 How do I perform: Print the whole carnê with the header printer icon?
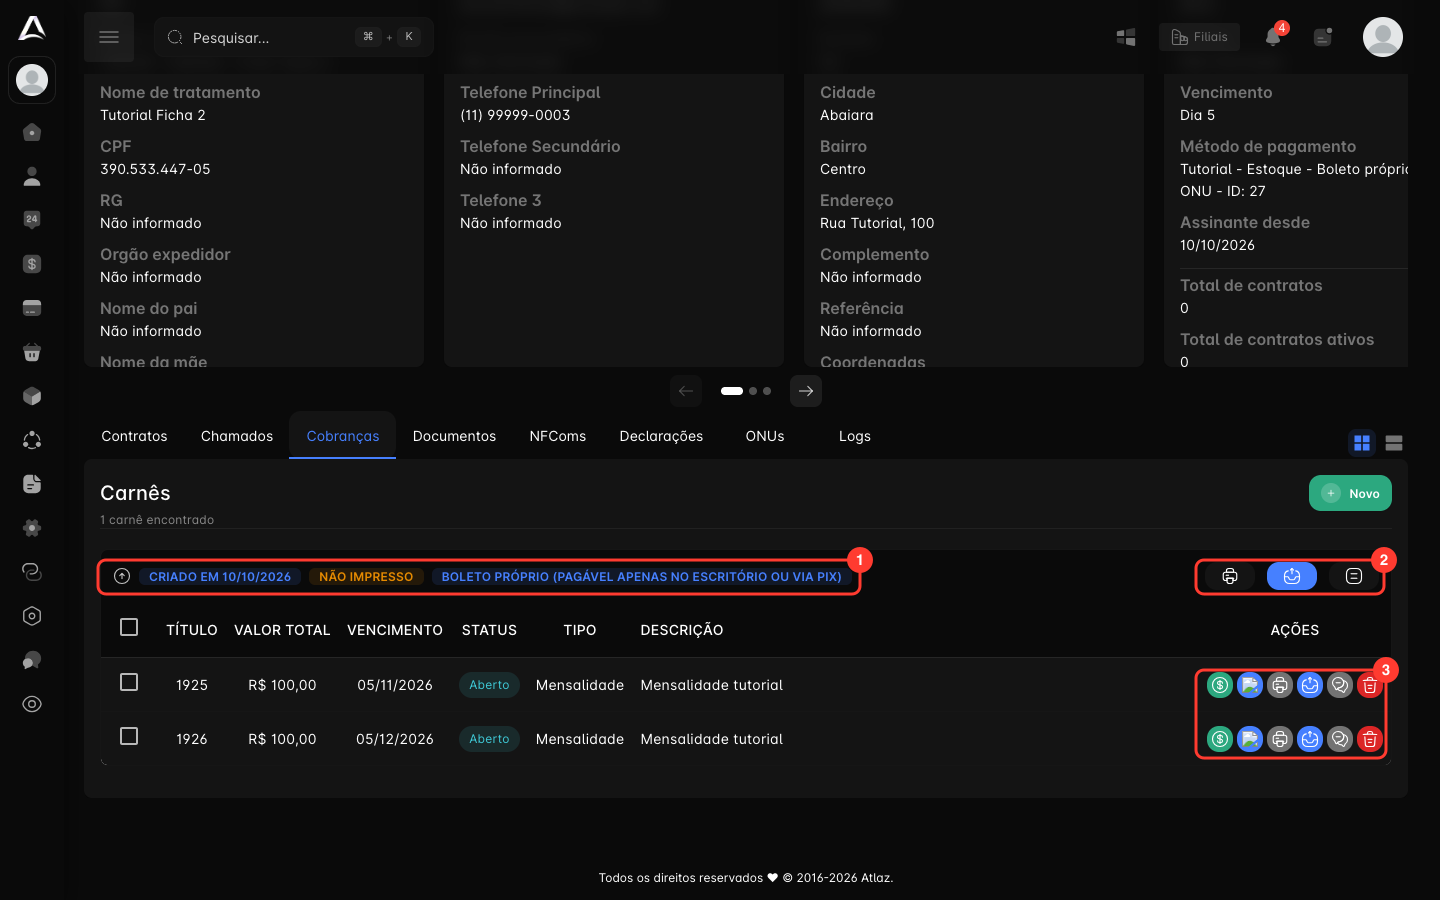click(x=1230, y=576)
